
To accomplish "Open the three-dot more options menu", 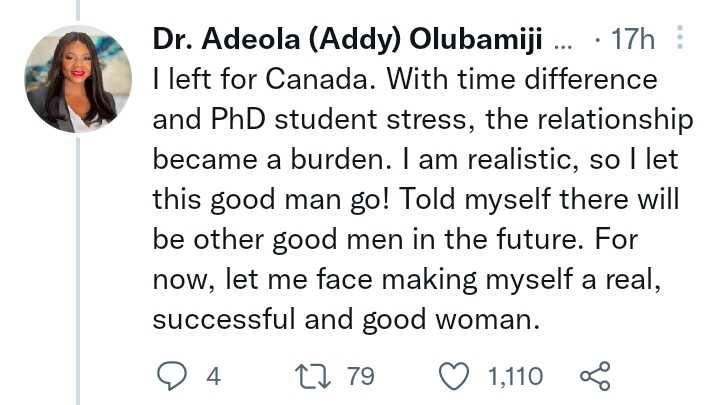I will pos(681,39).
